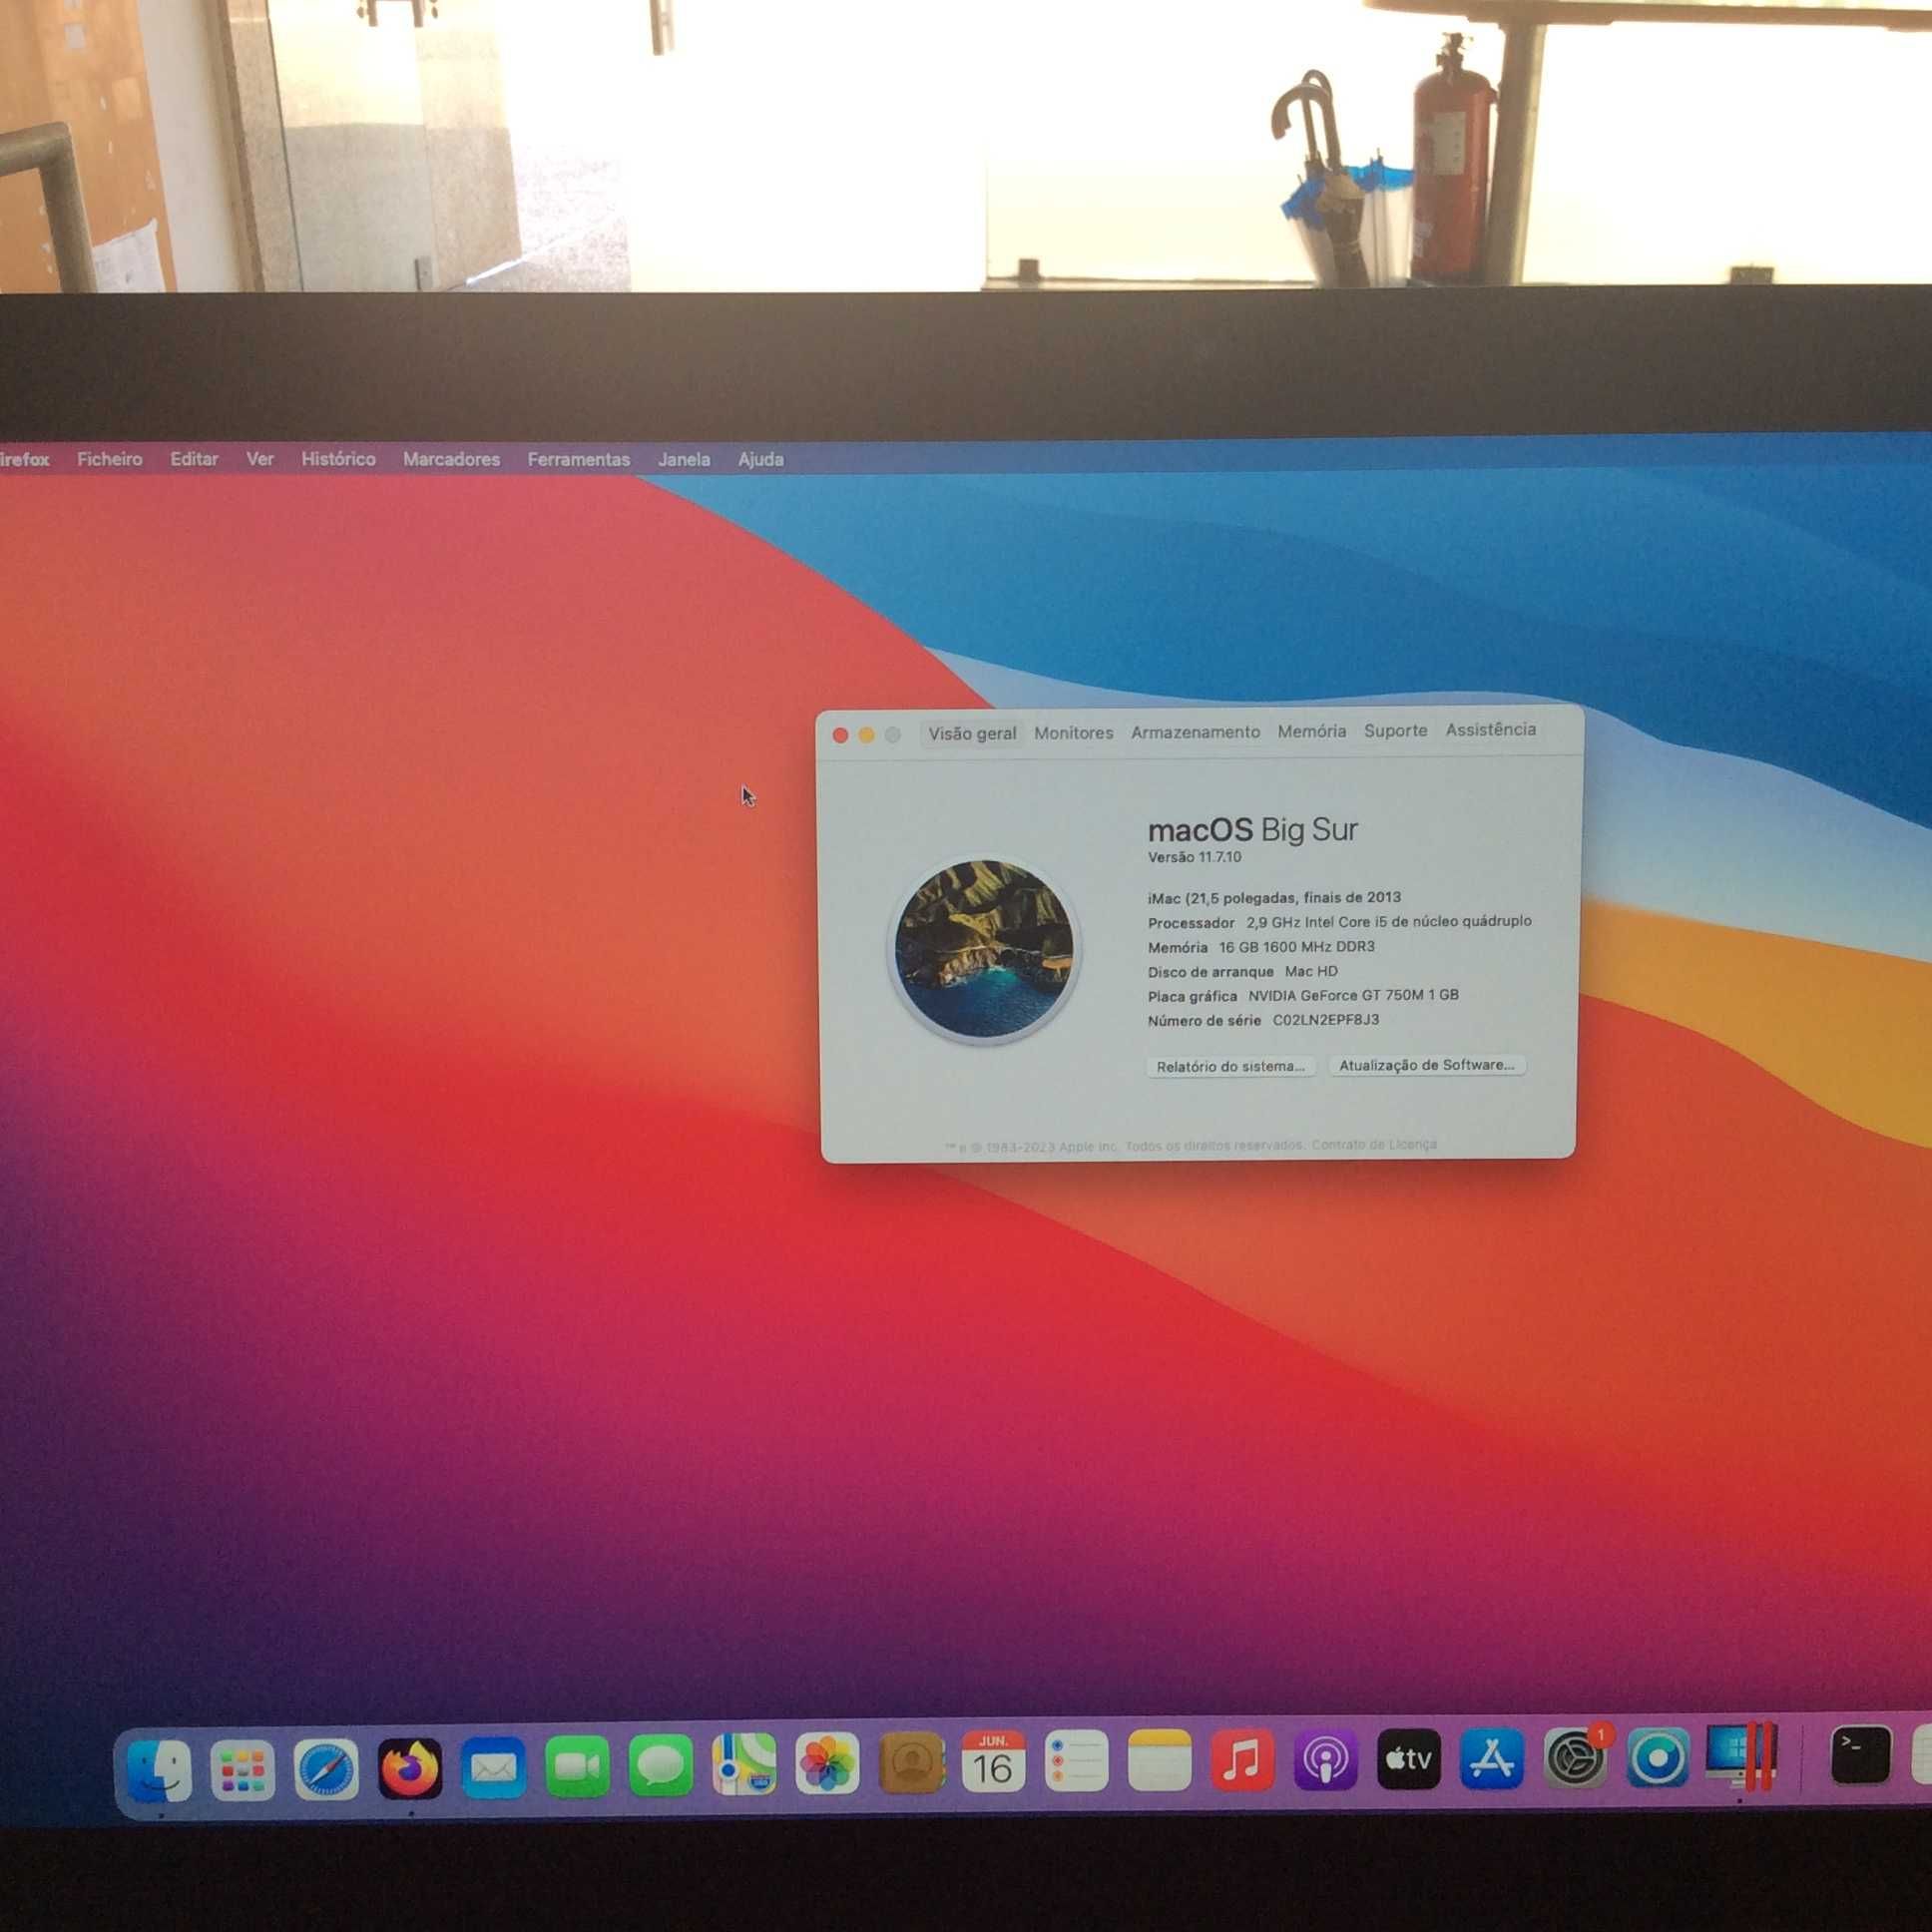The image size is (1932, 1932).
Task: Open System Preferences with the red badge
Action: coord(1576,1757)
